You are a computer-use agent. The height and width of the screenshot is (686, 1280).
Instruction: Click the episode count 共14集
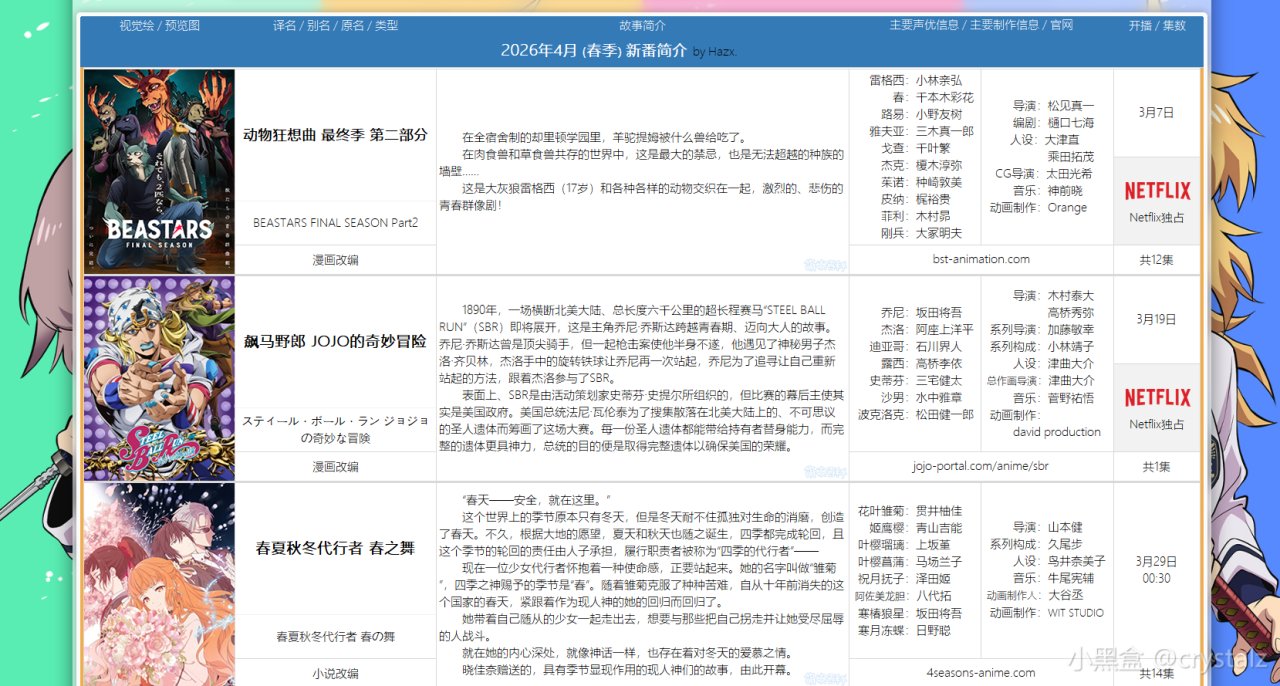[1157, 673]
